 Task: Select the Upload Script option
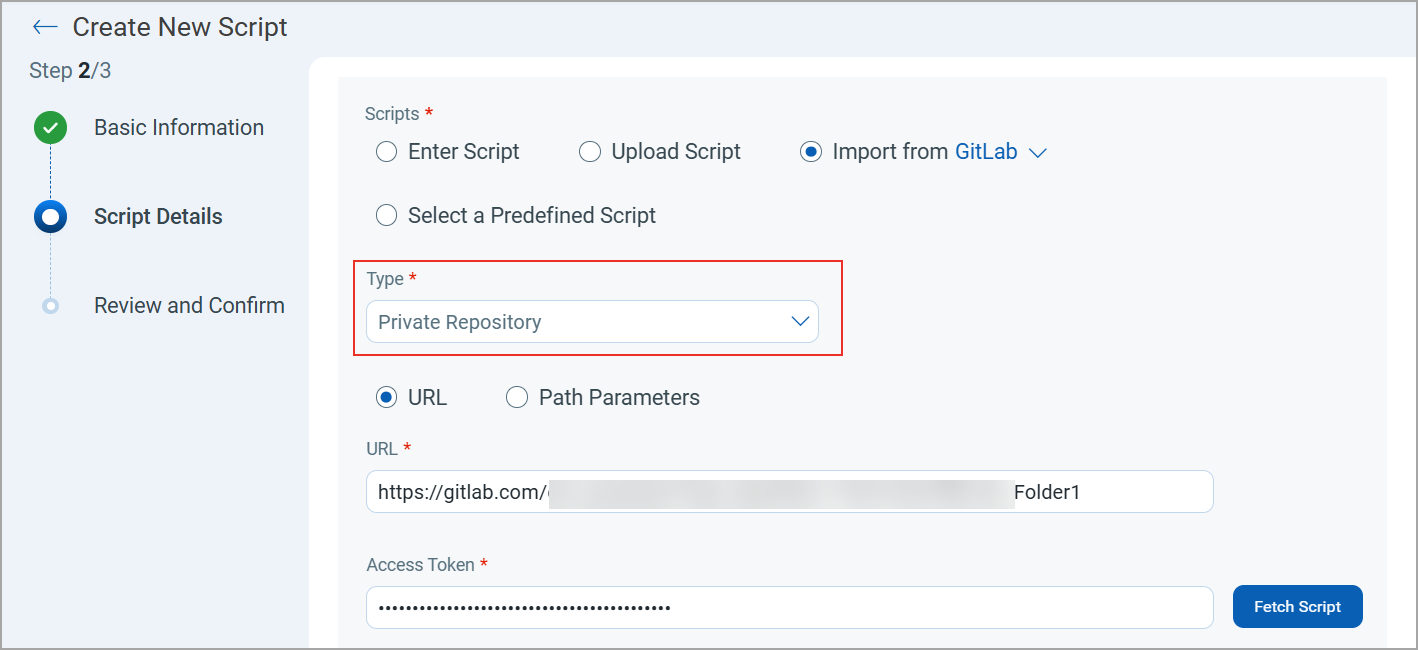coord(590,152)
